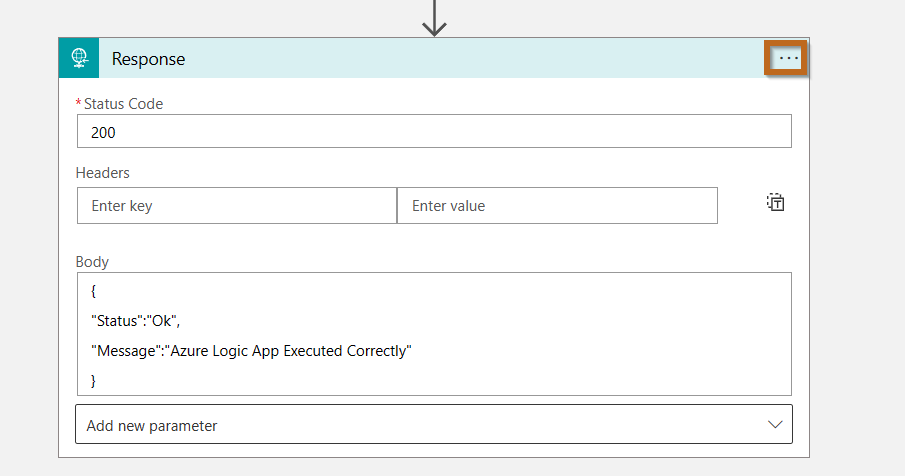Open the Add new parameter dropdown
Viewport: 905px width, 476px height.
[434, 424]
